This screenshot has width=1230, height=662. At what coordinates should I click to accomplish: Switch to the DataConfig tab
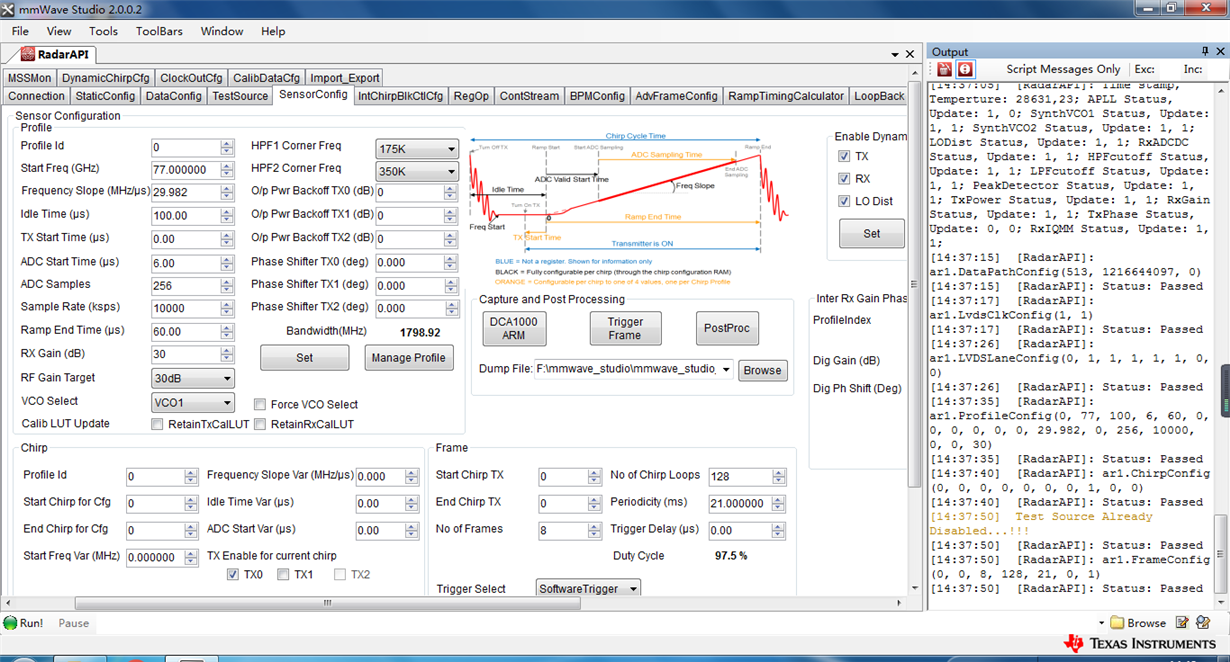pyautogui.click(x=173, y=96)
